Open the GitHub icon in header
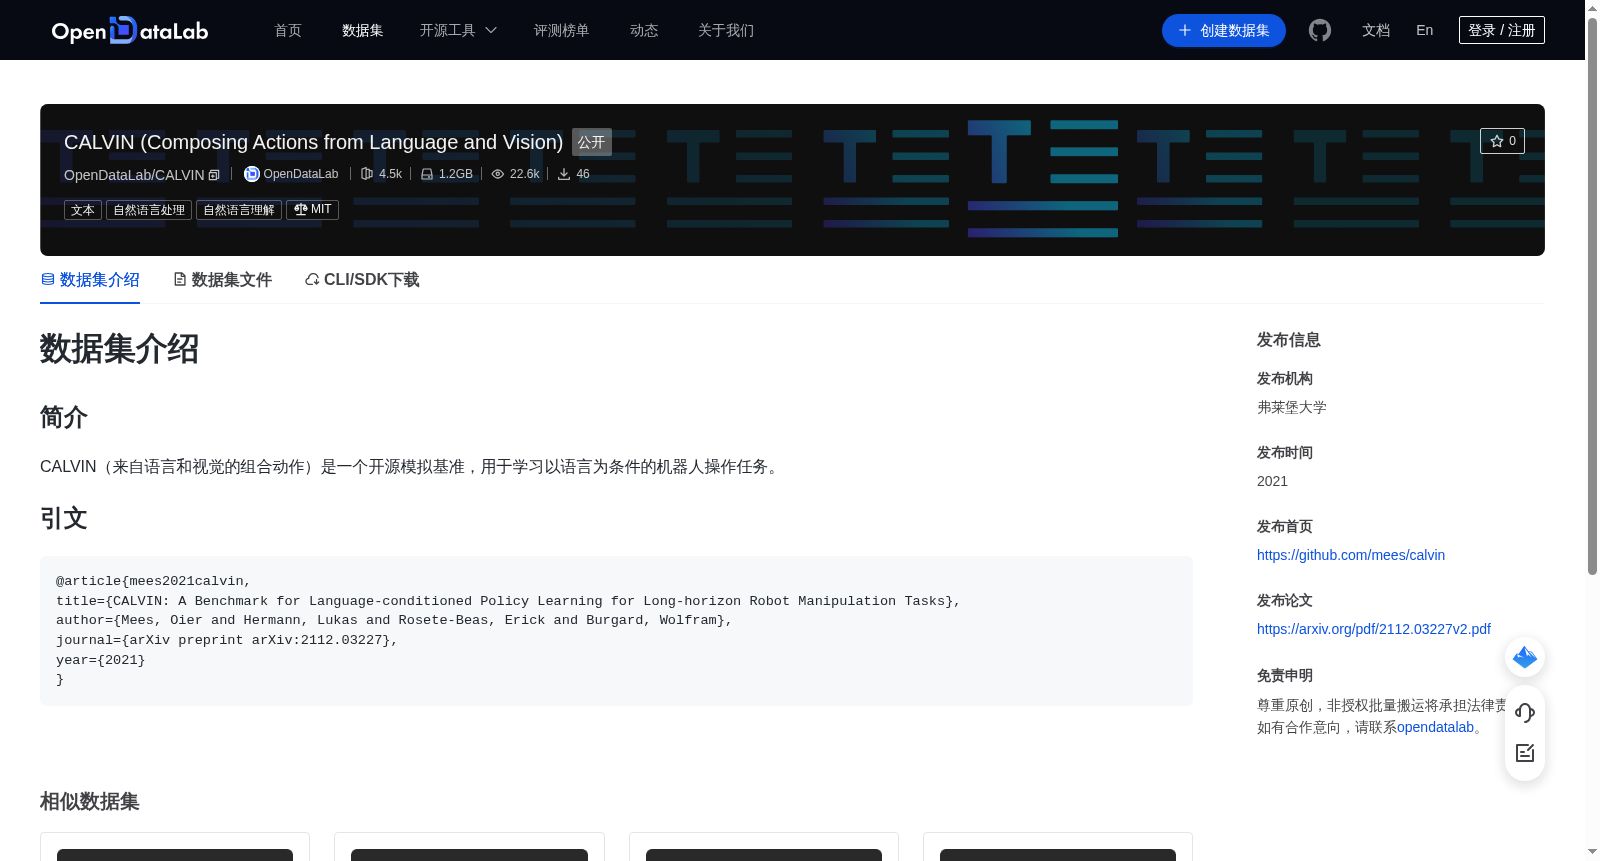1600x861 pixels. 1320,30
